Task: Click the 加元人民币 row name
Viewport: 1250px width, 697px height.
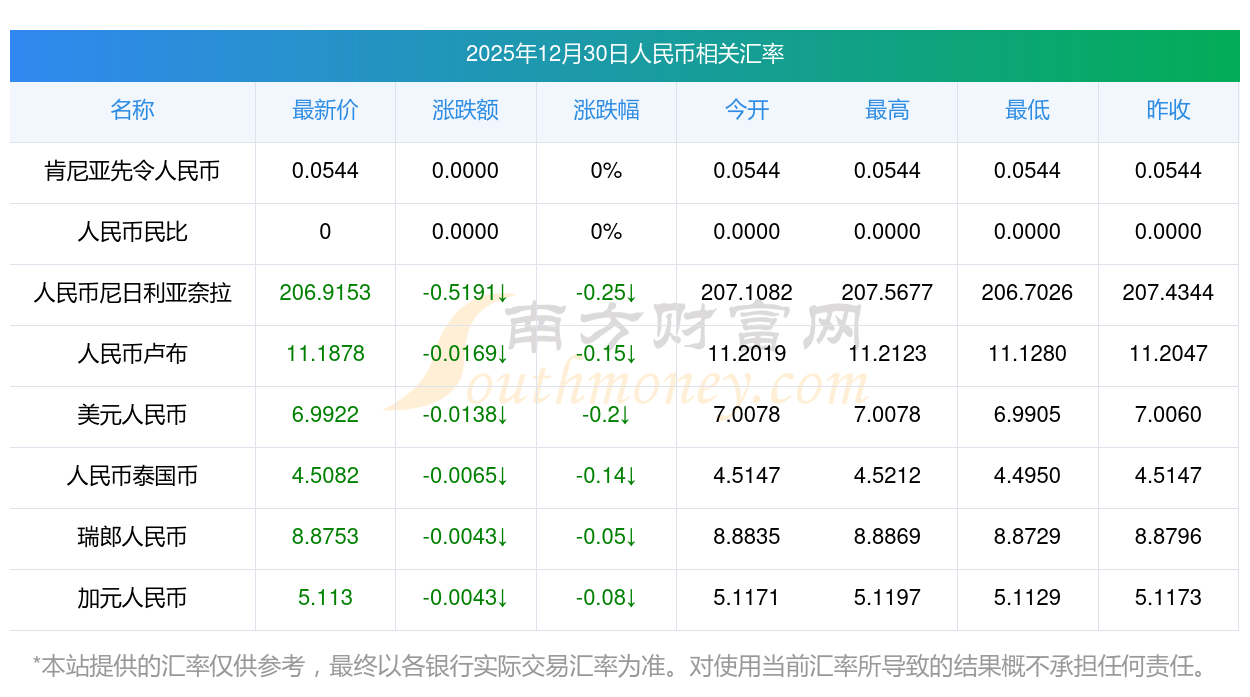Action: pyautogui.click(x=132, y=598)
